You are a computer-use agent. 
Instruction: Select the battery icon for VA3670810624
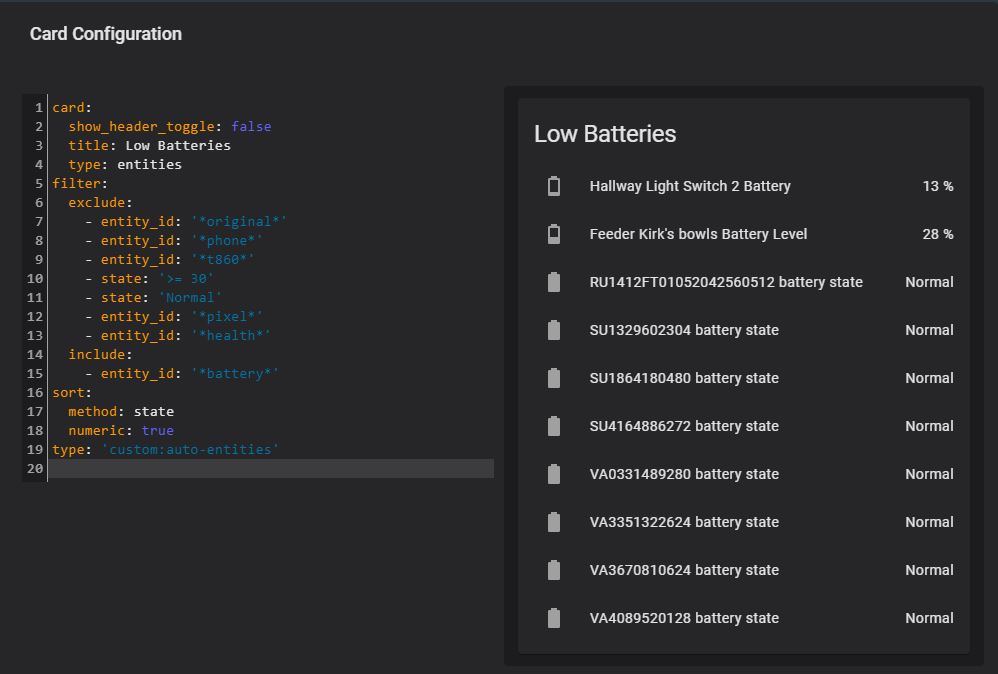tap(552, 569)
